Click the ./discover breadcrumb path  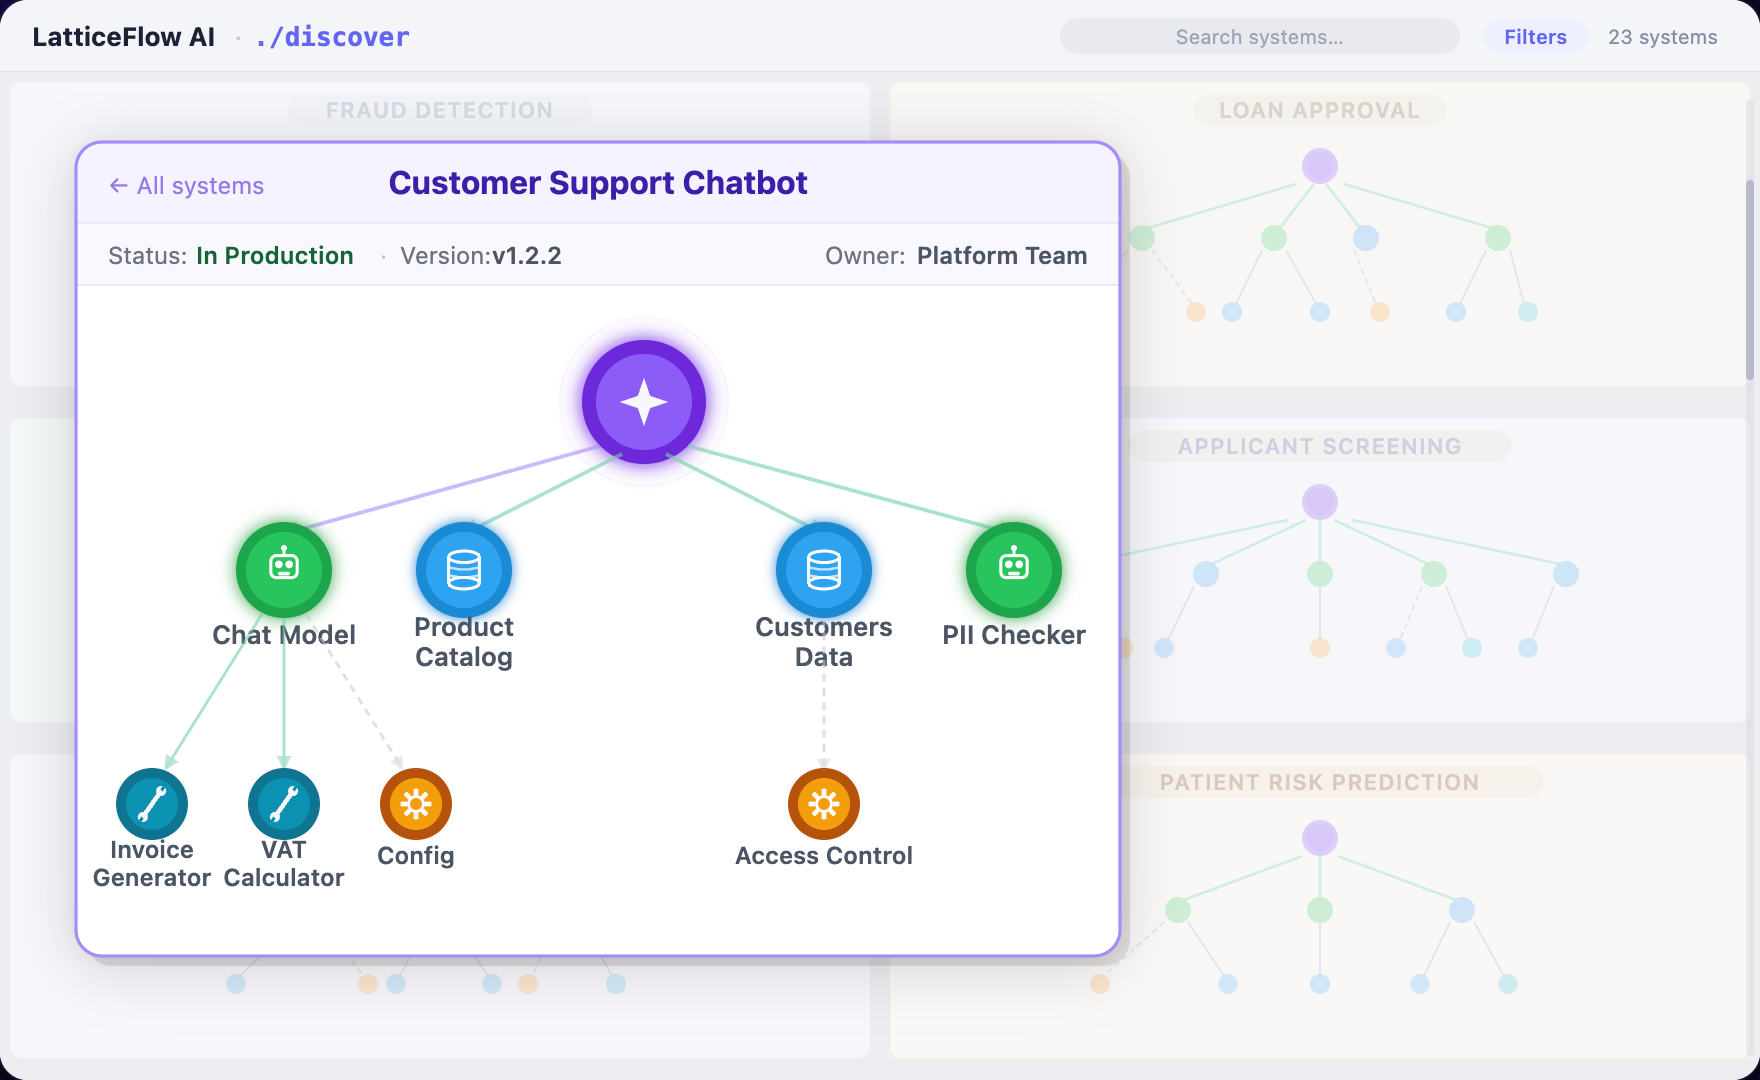point(332,37)
